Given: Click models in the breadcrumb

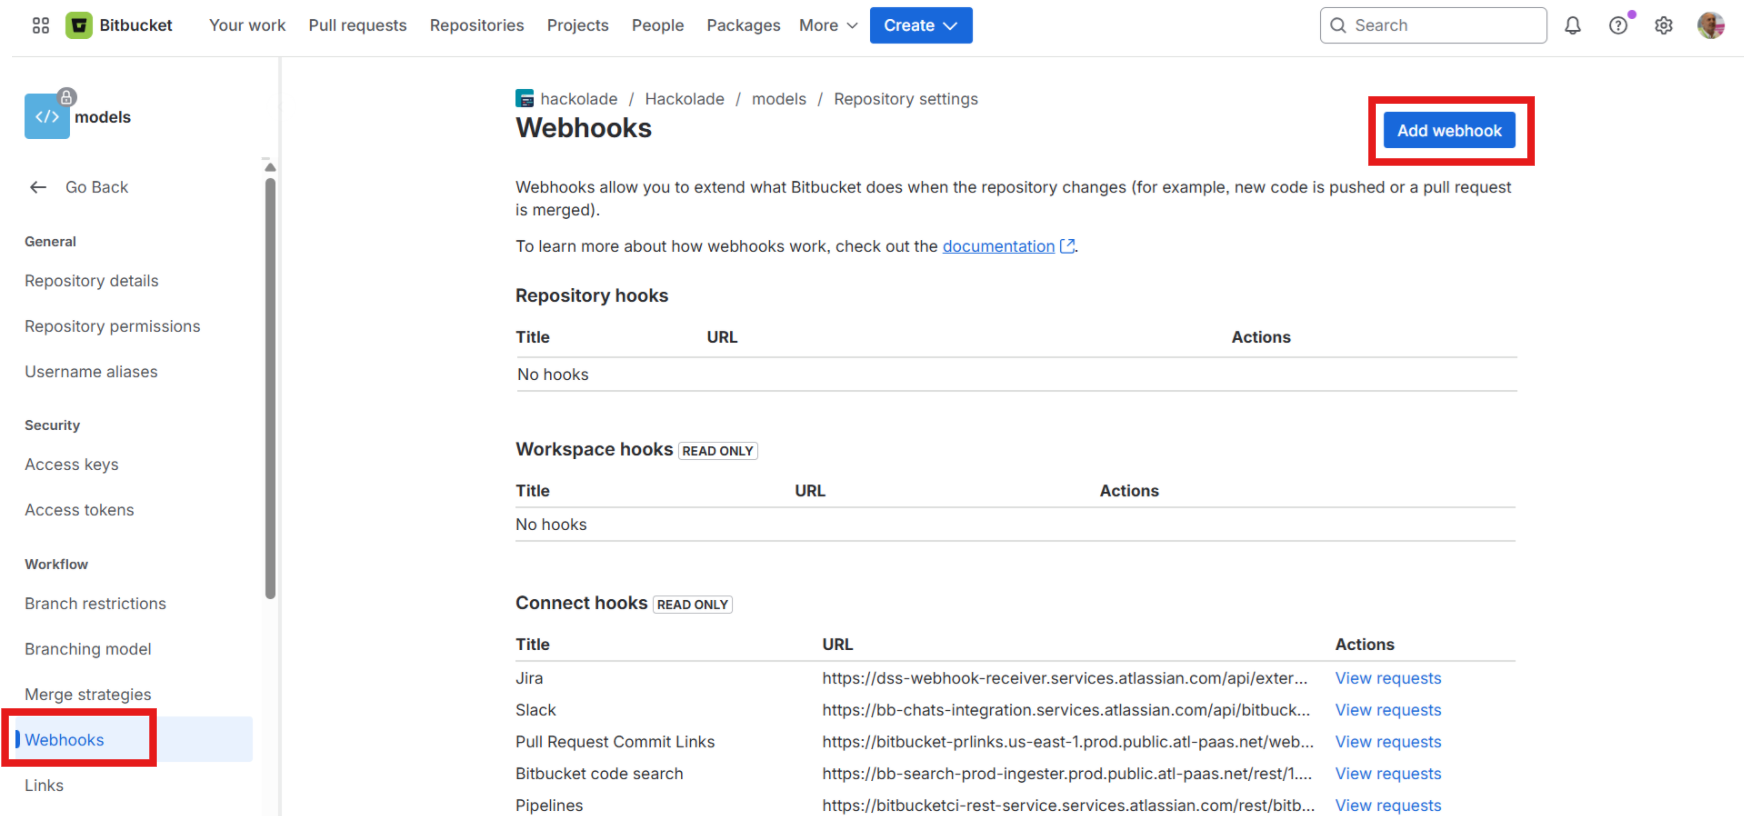Looking at the screenshot, I should pyautogui.click(x=779, y=99).
